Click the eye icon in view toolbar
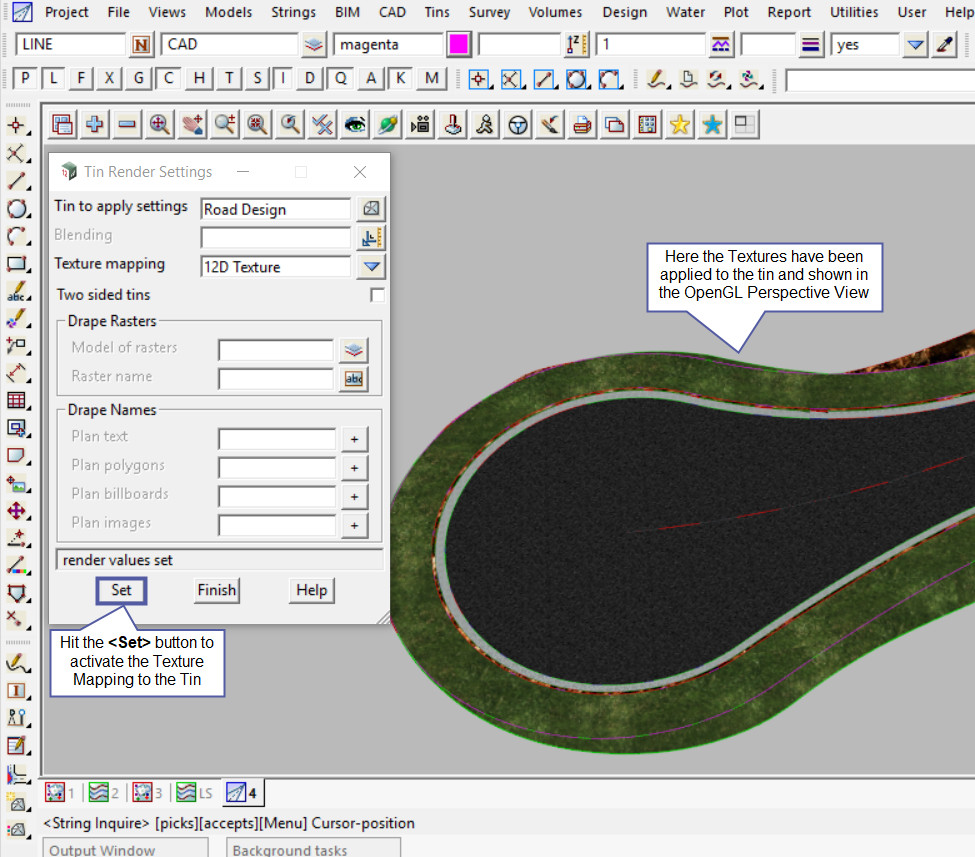This screenshot has height=857, width=975. pyautogui.click(x=355, y=124)
